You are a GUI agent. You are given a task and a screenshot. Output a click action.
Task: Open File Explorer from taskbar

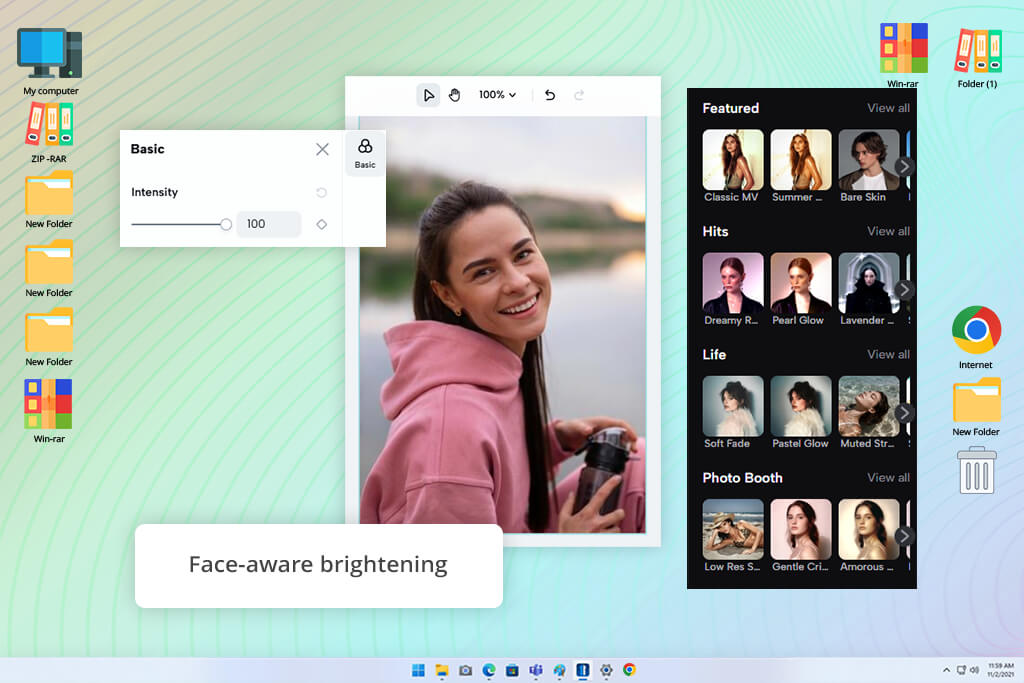pyautogui.click(x=442, y=670)
